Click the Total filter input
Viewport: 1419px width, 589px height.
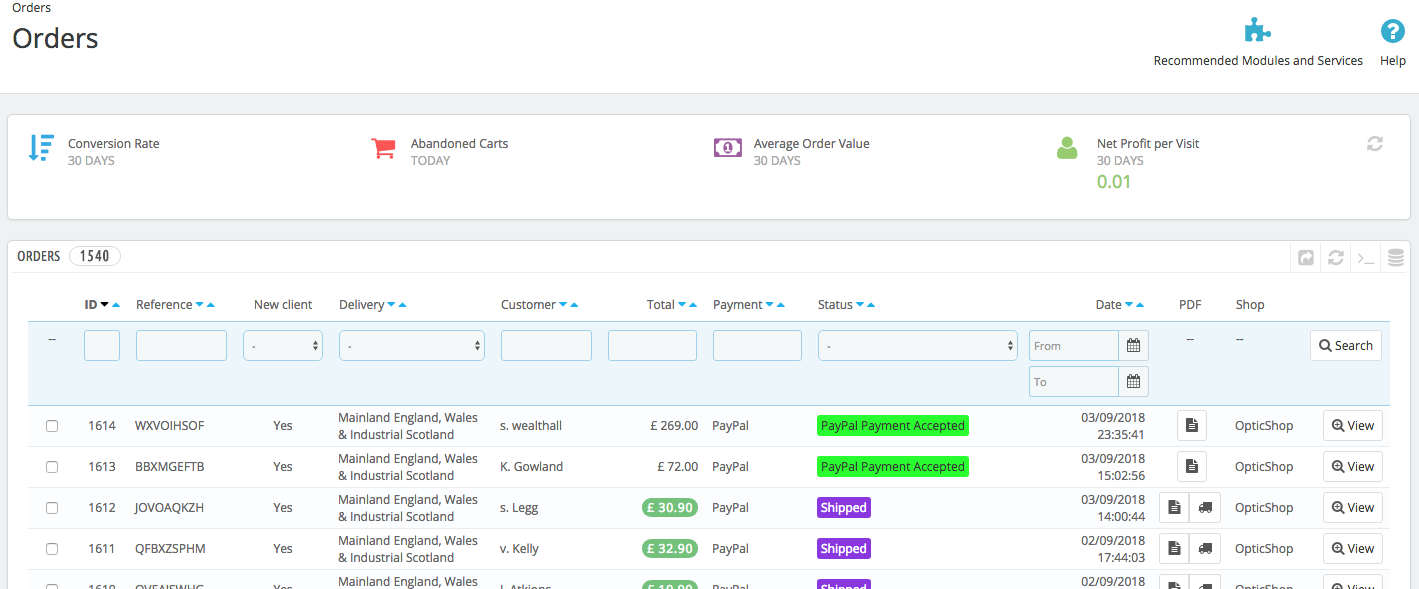point(652,346)
